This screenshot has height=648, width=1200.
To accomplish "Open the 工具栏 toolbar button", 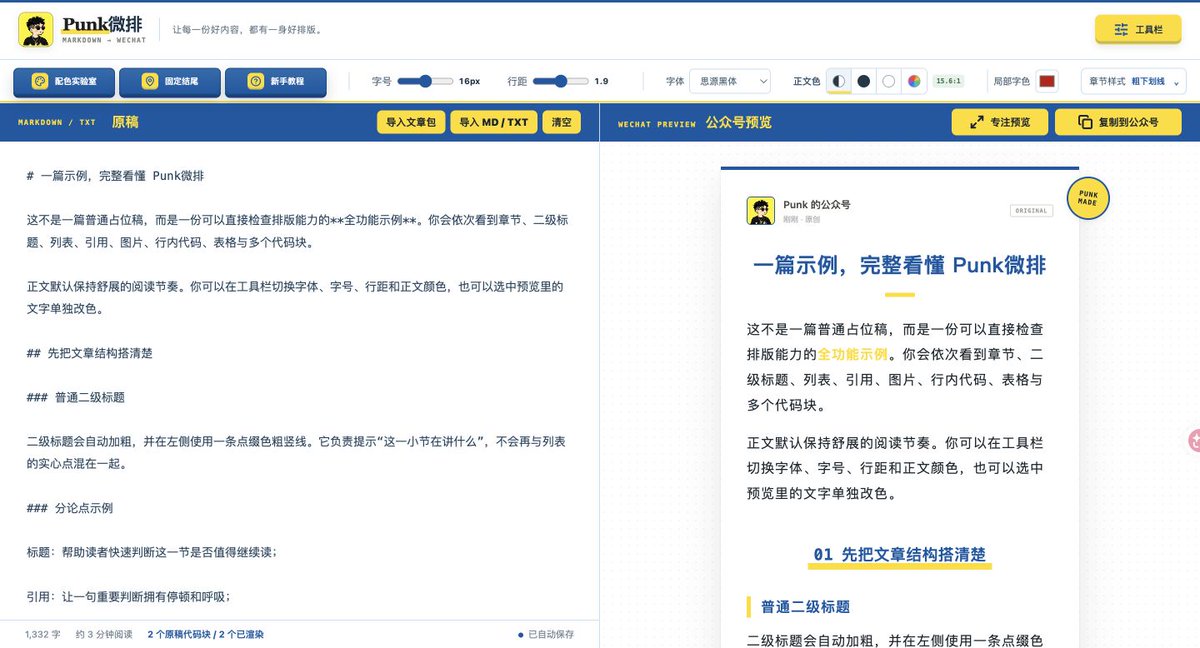I will (1138, 29).
